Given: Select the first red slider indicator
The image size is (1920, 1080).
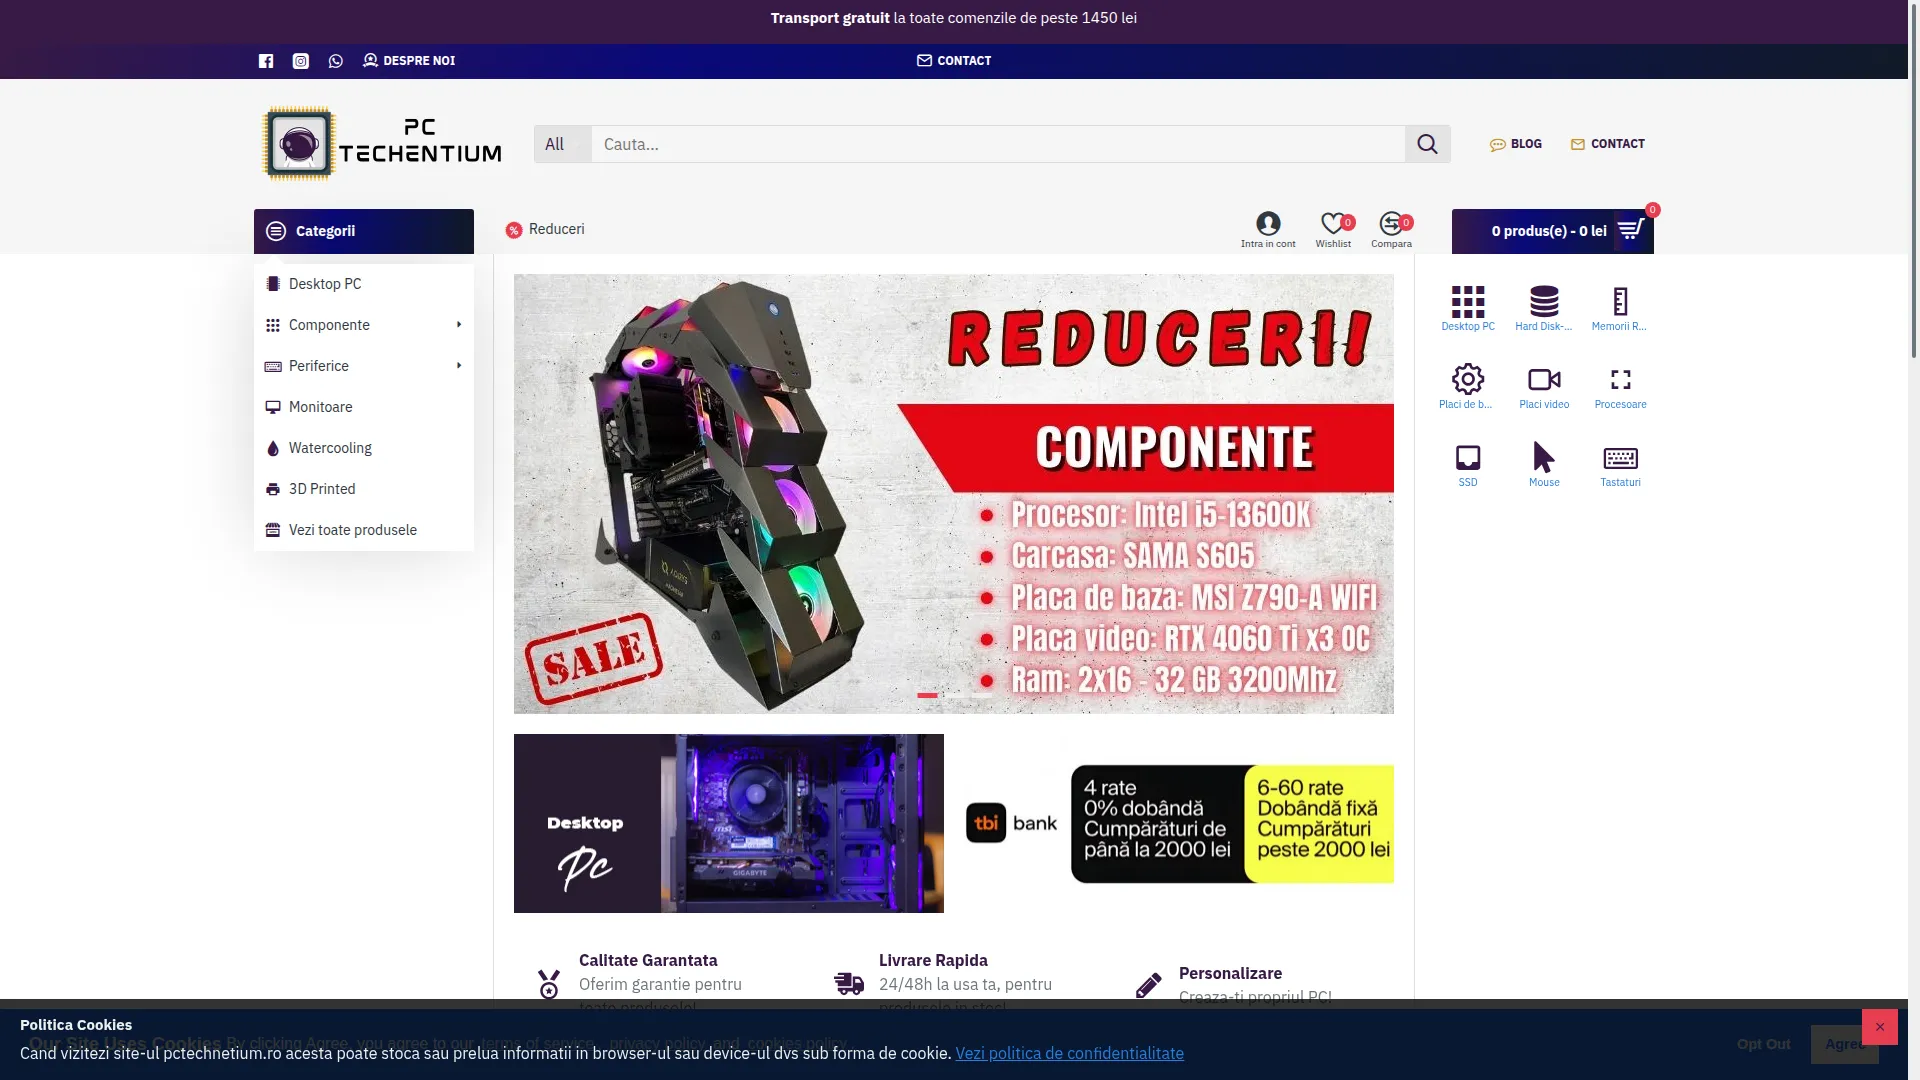Looking at the screenshot, I should [x=928, y=695].
